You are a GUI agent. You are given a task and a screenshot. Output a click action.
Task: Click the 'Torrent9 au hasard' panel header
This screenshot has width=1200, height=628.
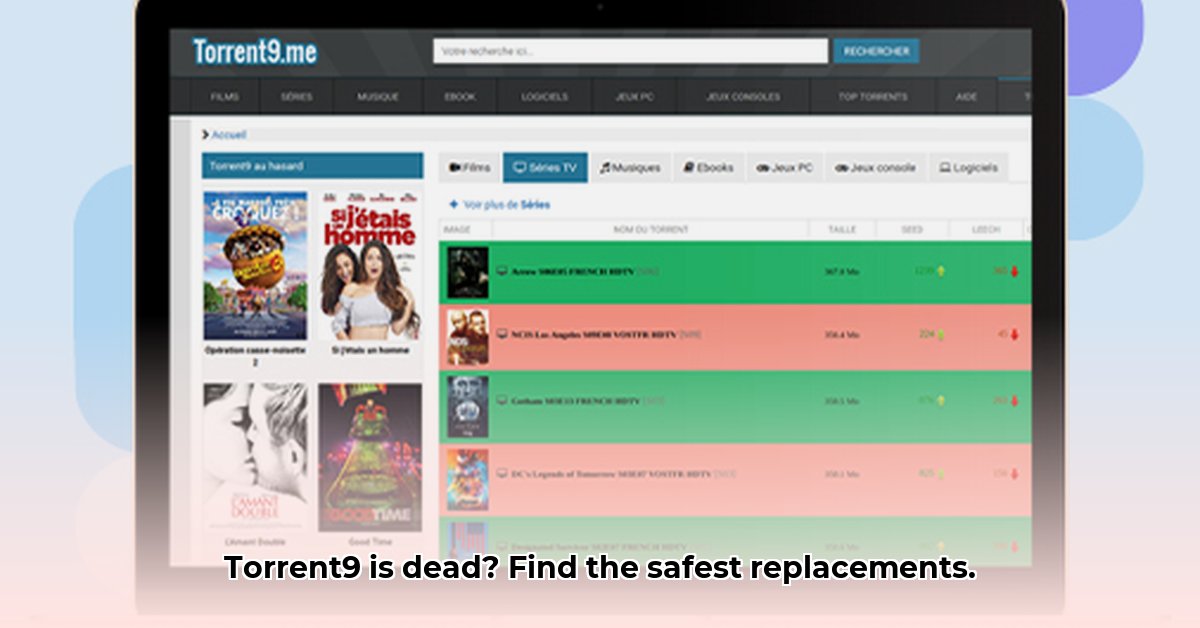[312, 166]
